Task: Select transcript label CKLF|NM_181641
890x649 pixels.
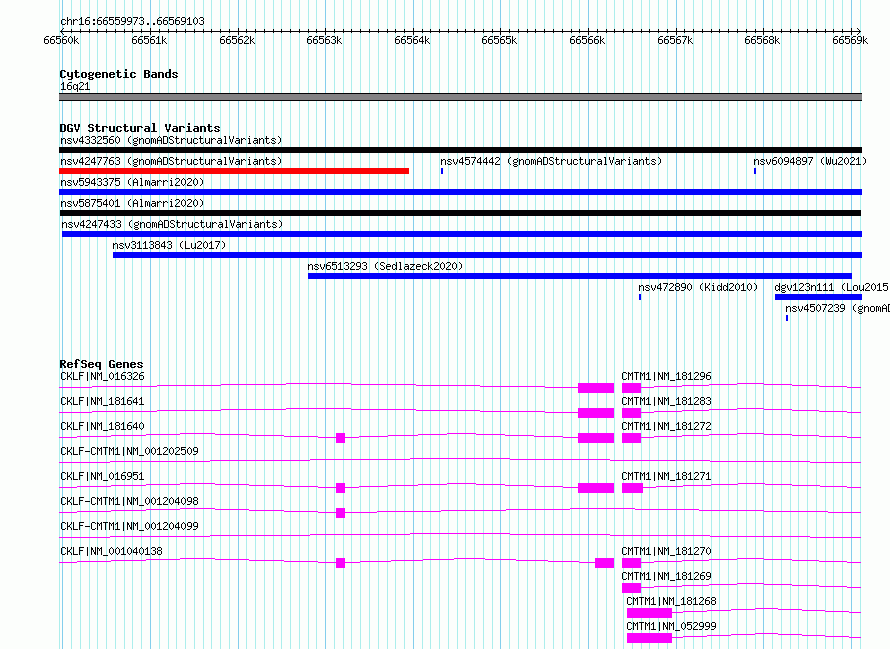Action: 102,401
